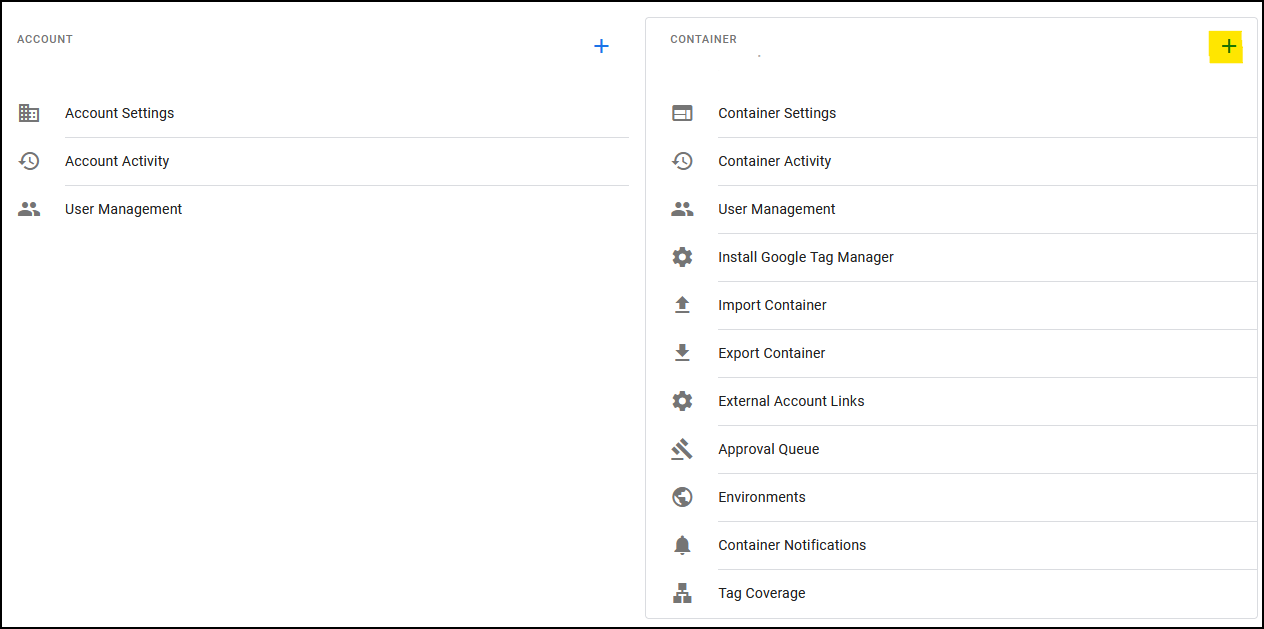Click the Account Settings building icon
Screen dimensions: 1264x629
(x=29, y=113)
